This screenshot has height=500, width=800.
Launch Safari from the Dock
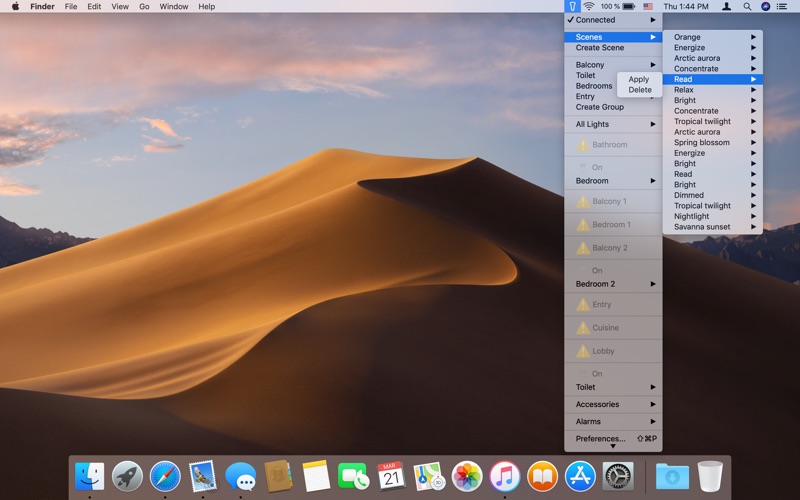click(165, 476)
